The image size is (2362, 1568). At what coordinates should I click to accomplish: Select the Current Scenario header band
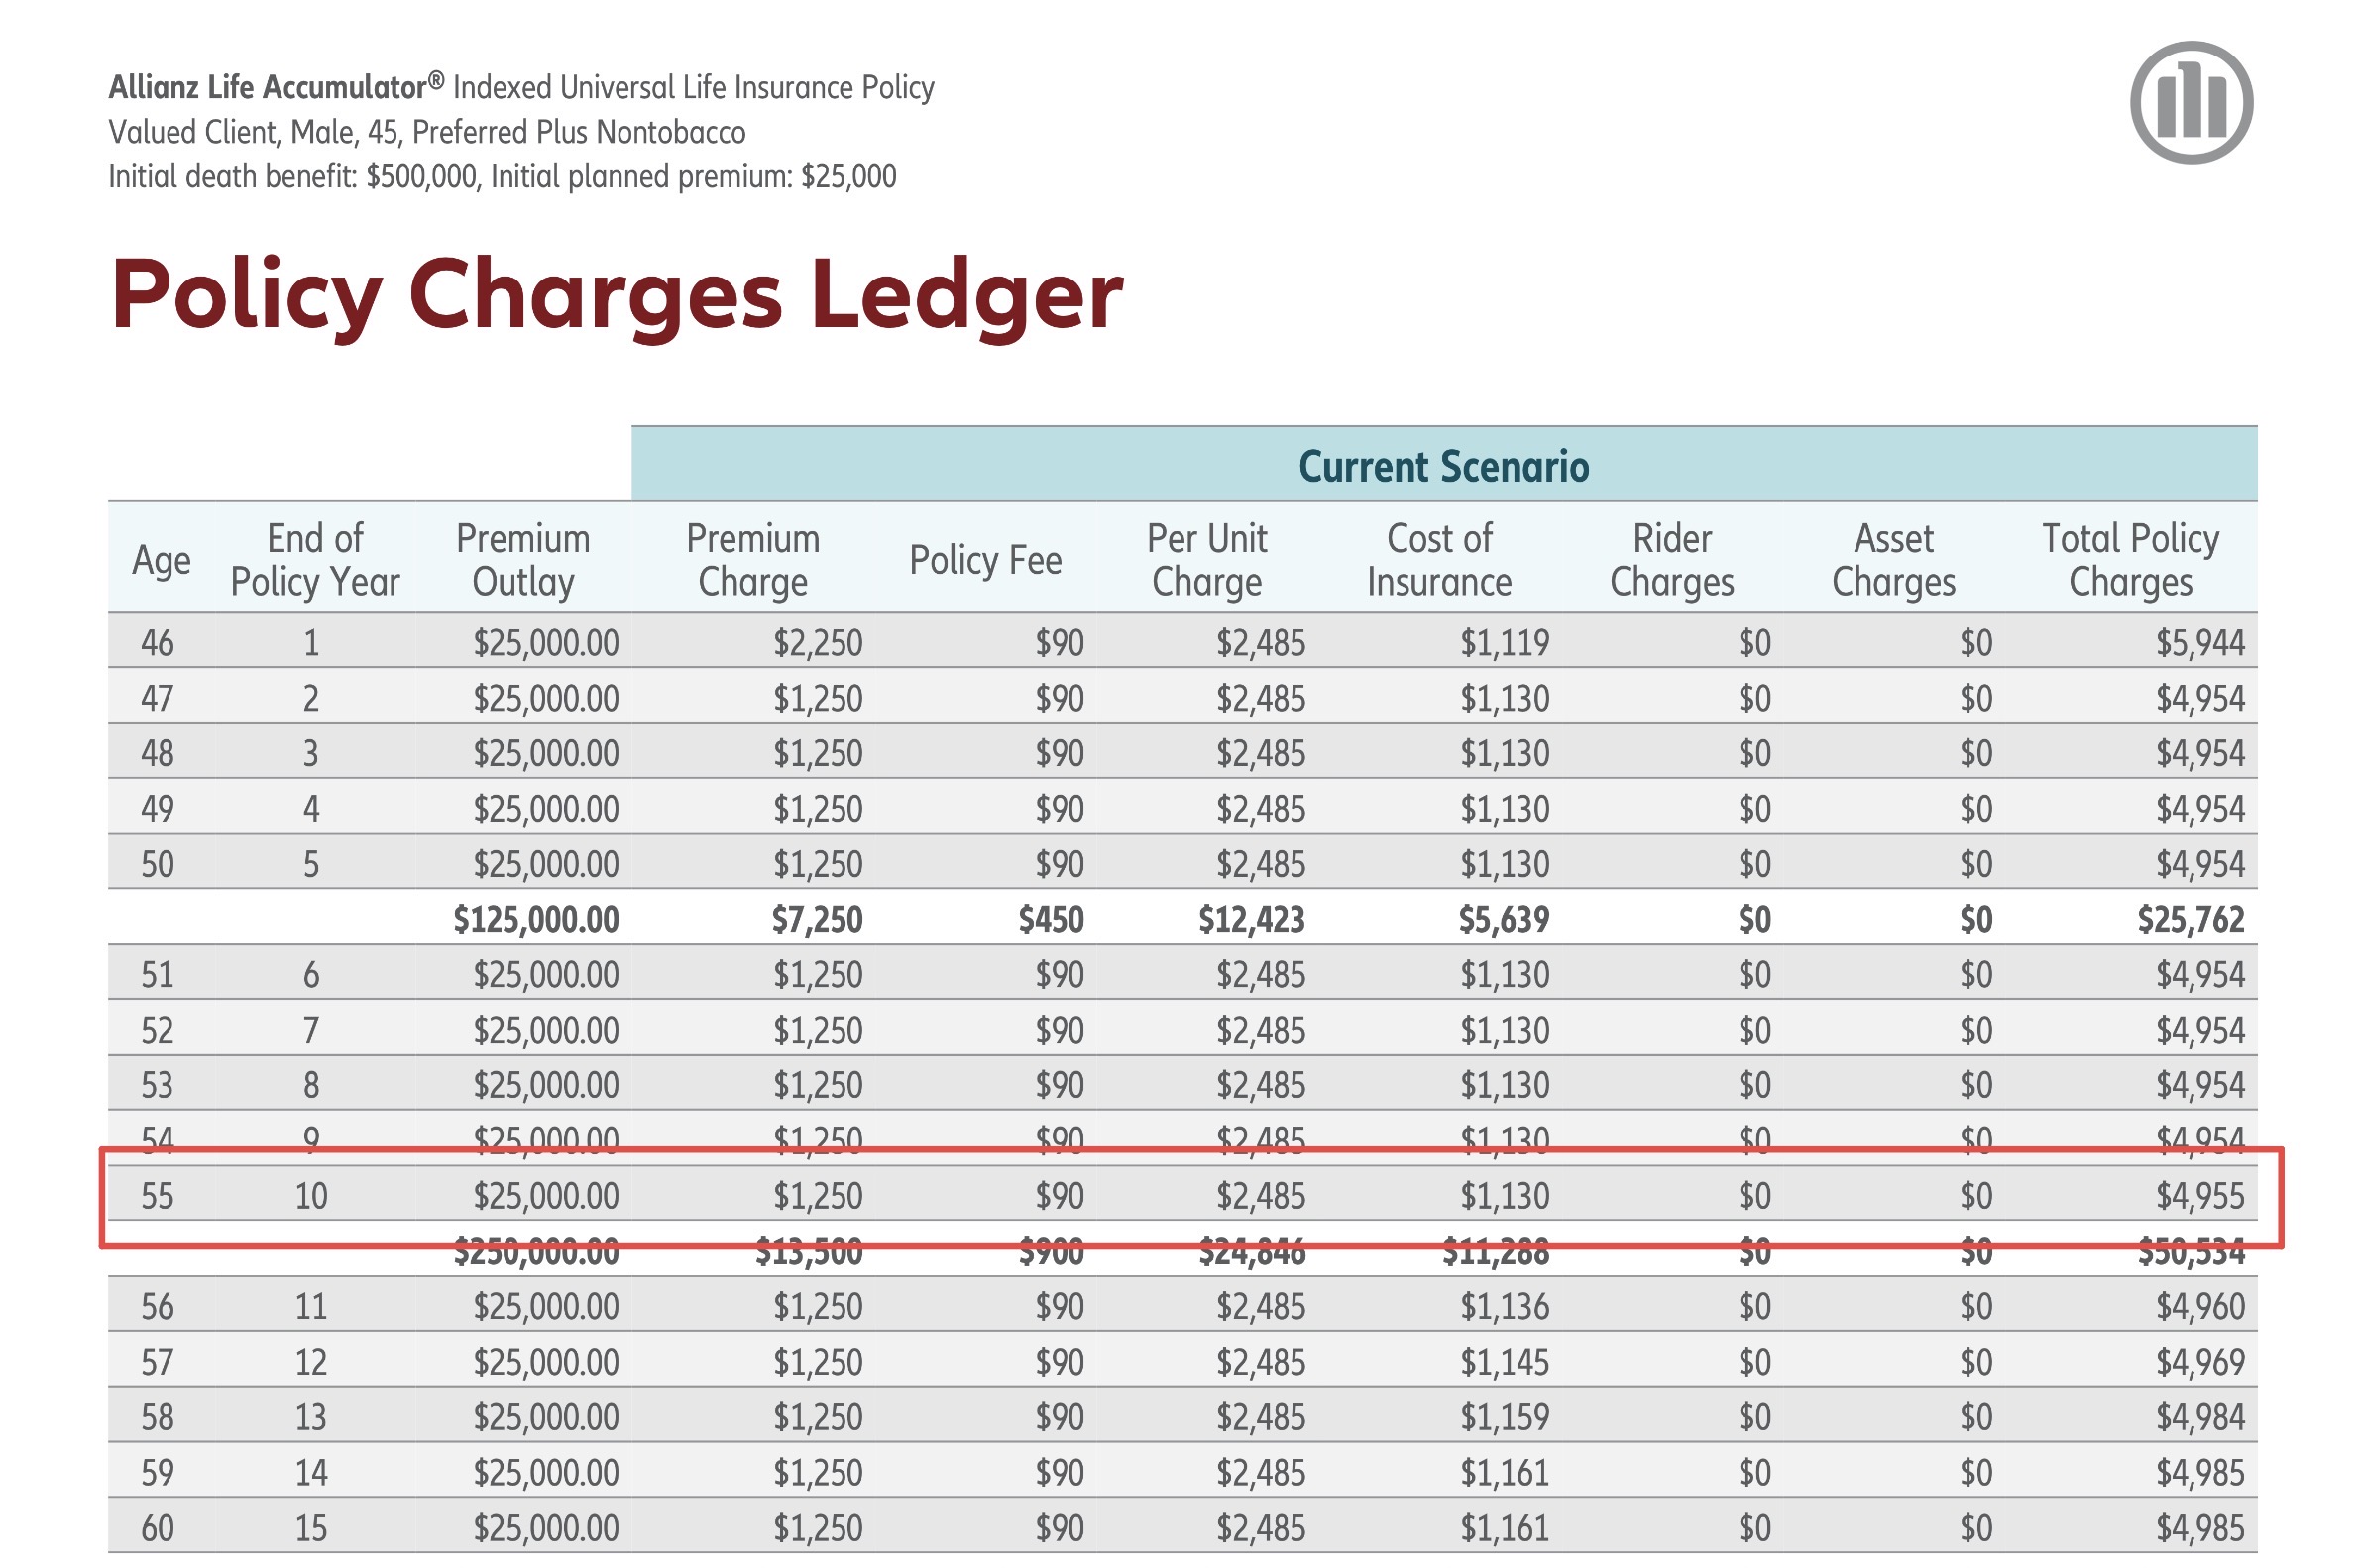(1443, 466)
